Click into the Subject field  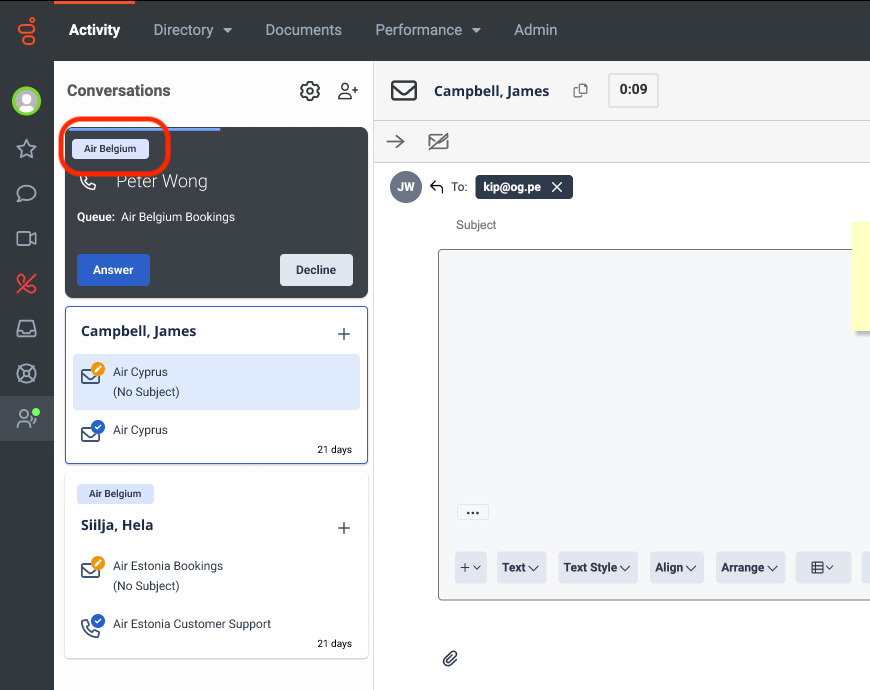pyautogui.click(x=640, y=225)
